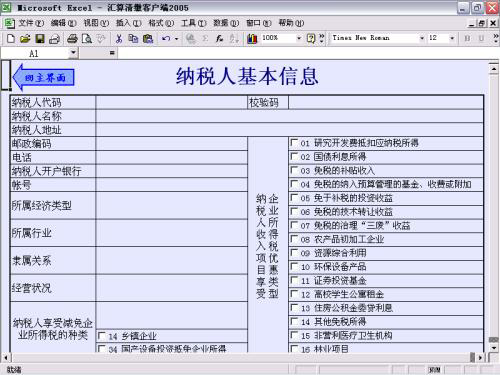
Task: Enable 05 免于补税的投资收益
Action: pos(294,198)
